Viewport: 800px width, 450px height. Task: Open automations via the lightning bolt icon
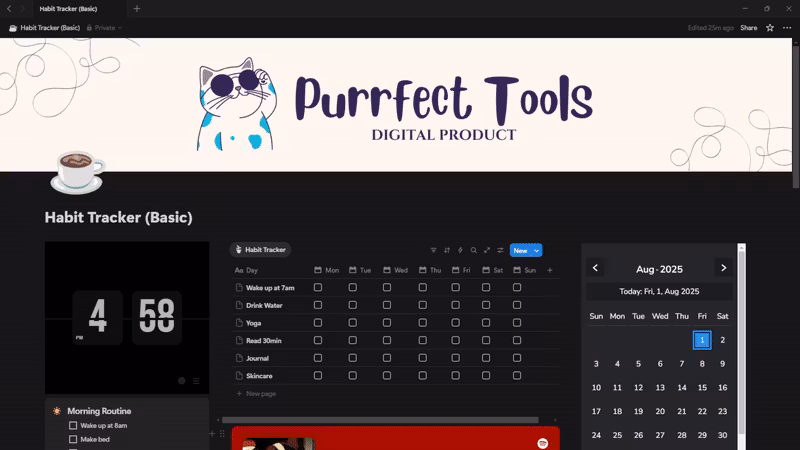(460, 250)
